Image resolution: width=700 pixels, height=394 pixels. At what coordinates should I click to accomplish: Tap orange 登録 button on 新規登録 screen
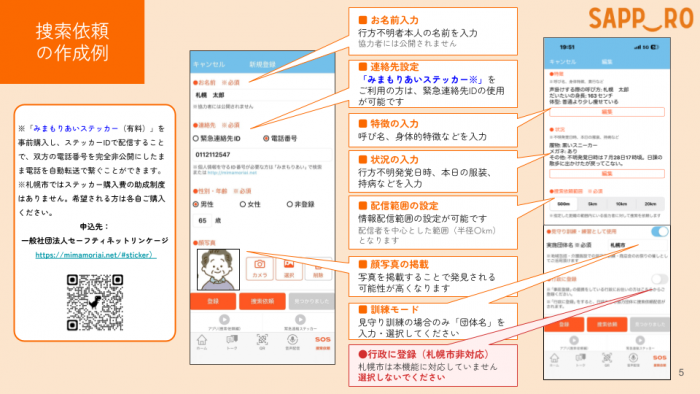click(x=213, y=301)
